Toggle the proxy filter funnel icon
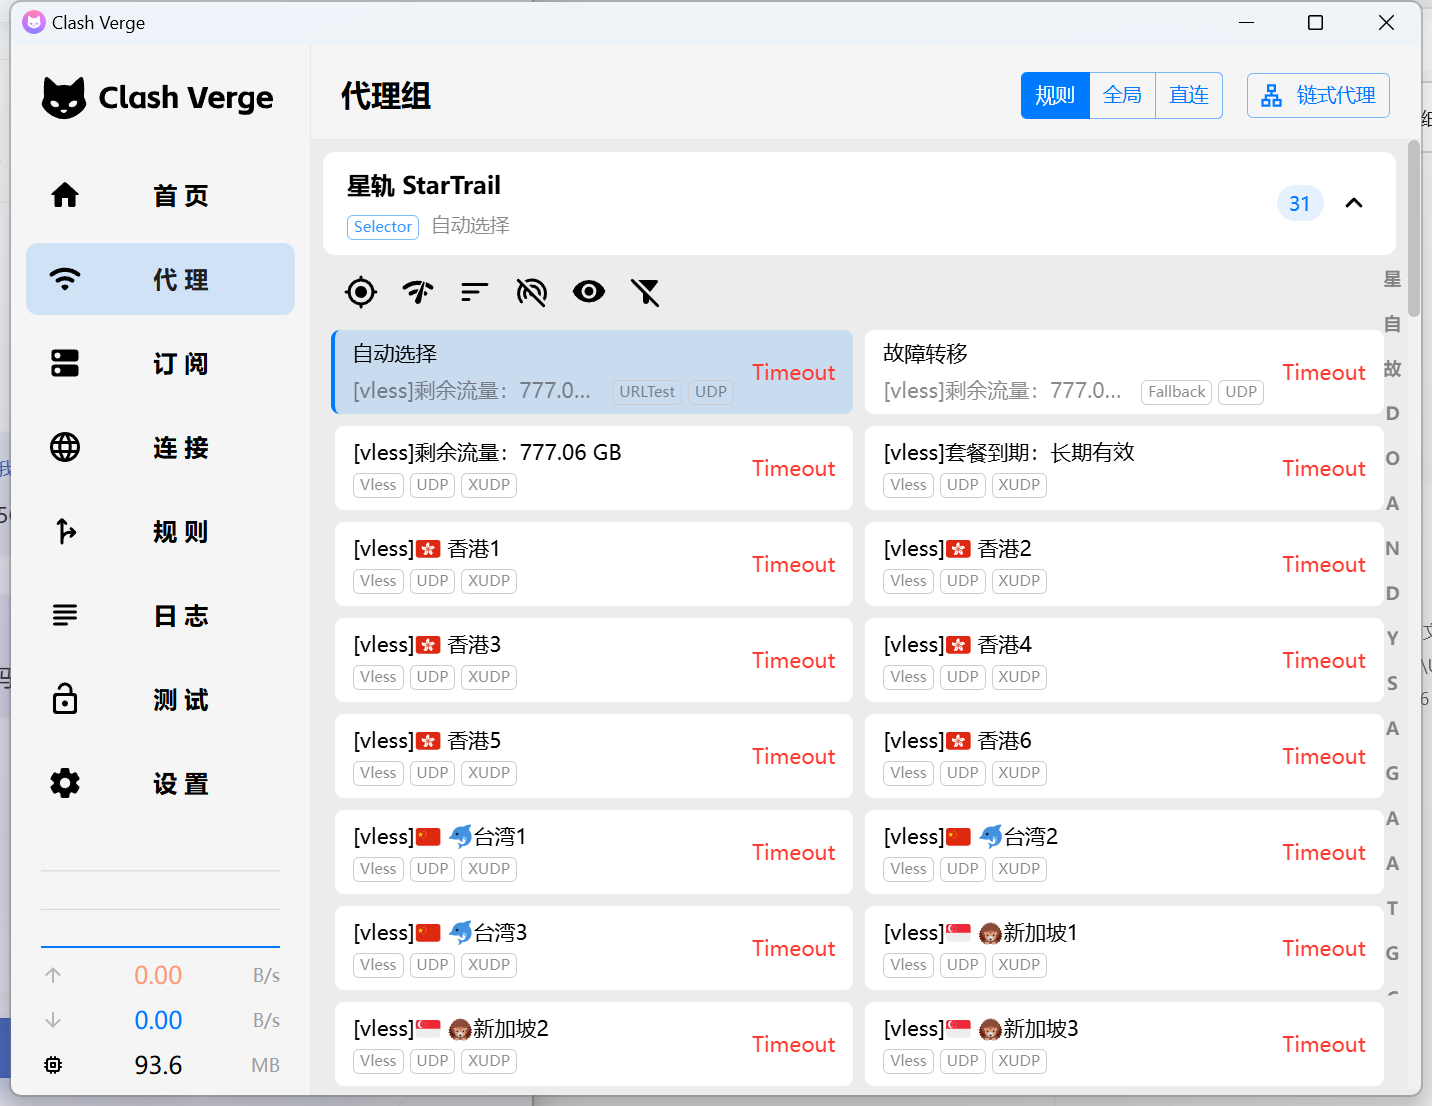This screenshot has height=1106, width=1432. coord(645,292)
